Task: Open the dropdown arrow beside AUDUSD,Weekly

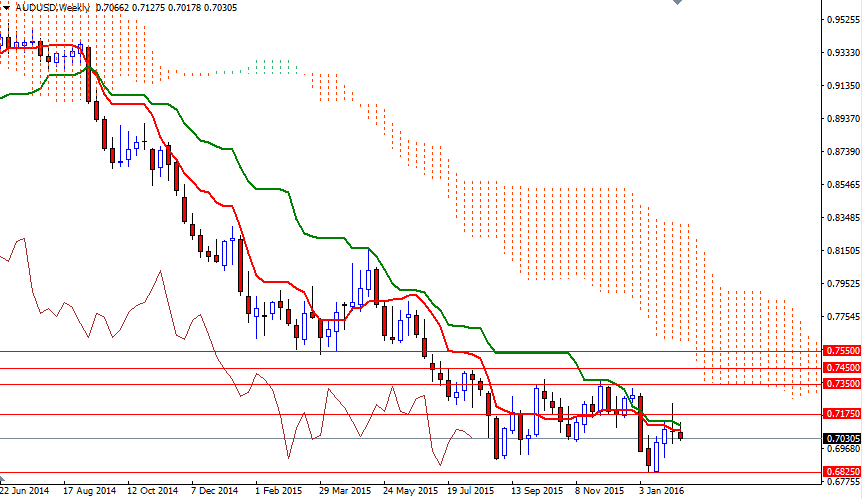Action: click(x=5, y=8)
